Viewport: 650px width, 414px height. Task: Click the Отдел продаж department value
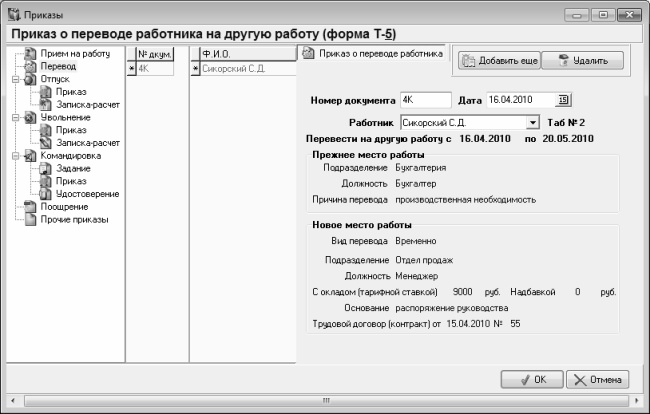tap(424, 260)
